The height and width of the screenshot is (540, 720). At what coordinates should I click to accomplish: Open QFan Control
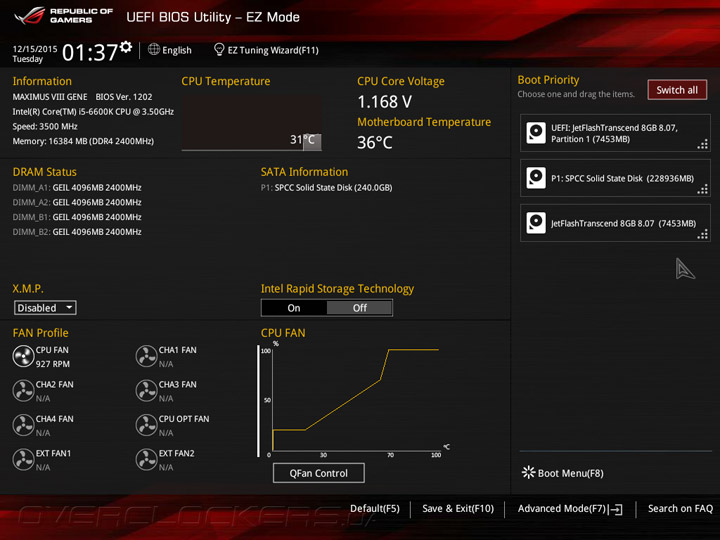pos(319,473)
